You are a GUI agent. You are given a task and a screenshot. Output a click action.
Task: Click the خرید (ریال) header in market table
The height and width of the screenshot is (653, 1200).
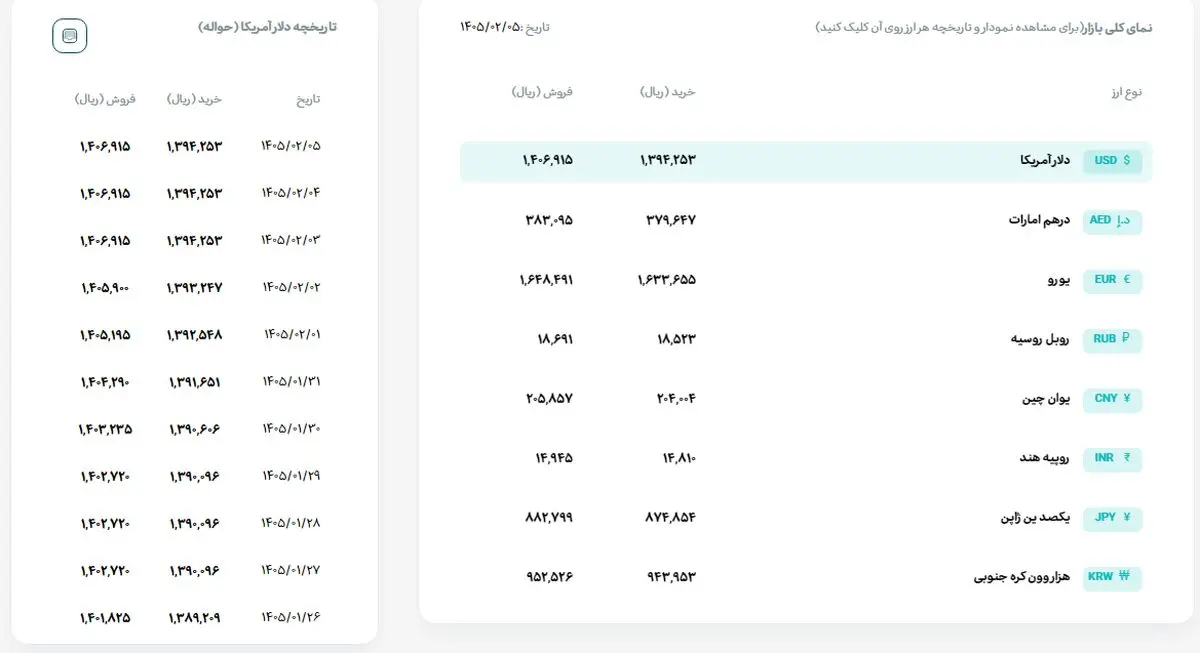[x=667, y=92]
